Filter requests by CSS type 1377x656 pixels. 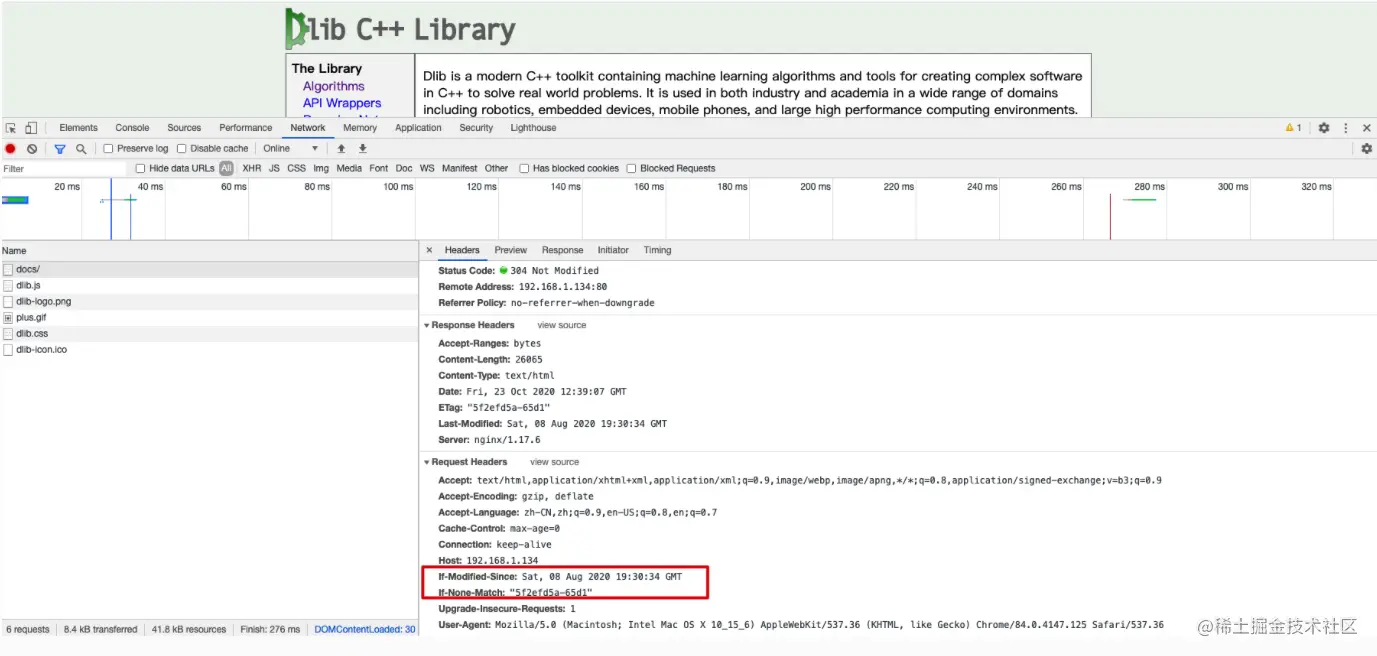(x=296, y=168)
